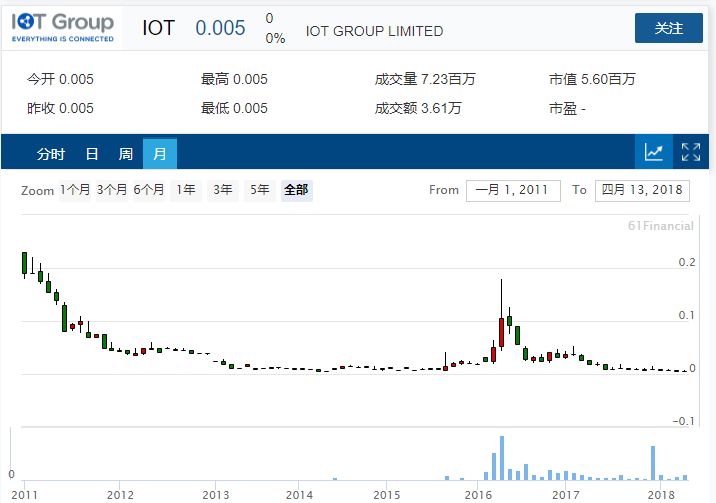Click the 2011 x-axis label
Image resolution: width=716 pixels, height=503 pixels.
24,495
